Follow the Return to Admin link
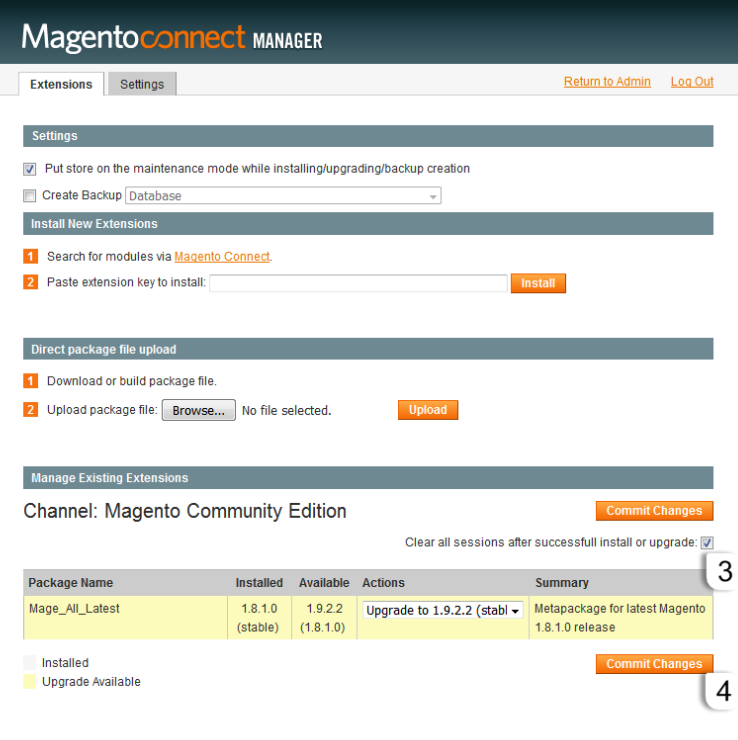 point(607,82)
